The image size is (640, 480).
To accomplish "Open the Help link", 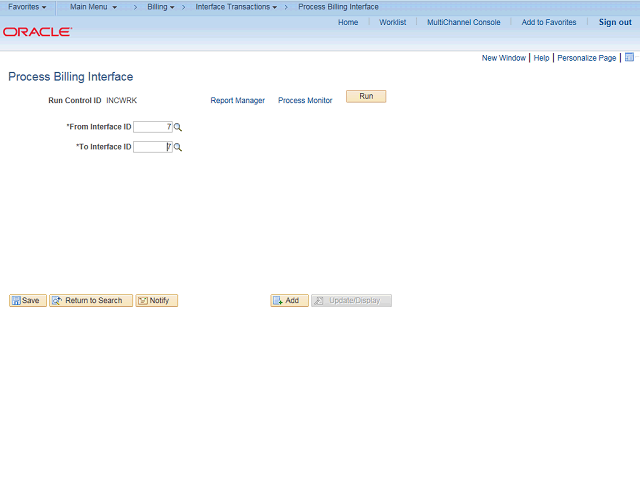I will [541, 58].
